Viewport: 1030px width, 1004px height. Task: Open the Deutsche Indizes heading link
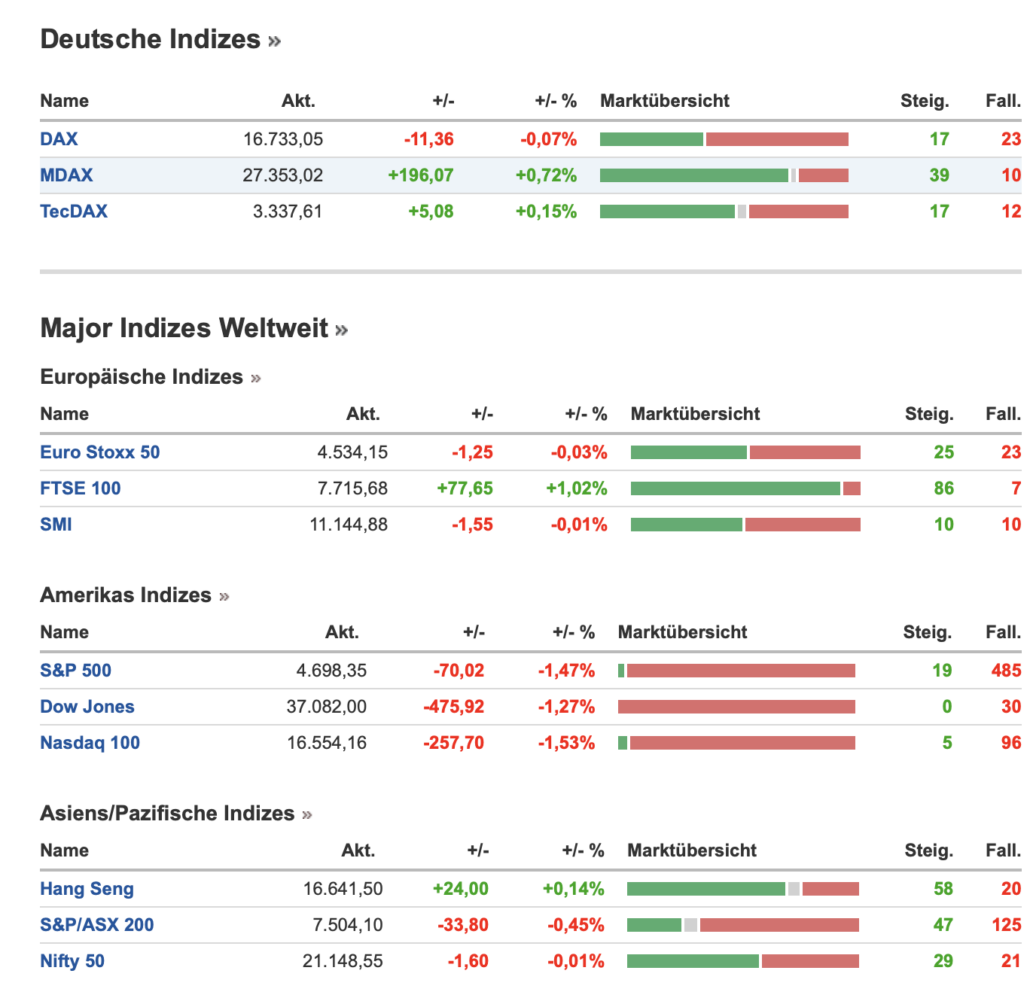point(160,40)
